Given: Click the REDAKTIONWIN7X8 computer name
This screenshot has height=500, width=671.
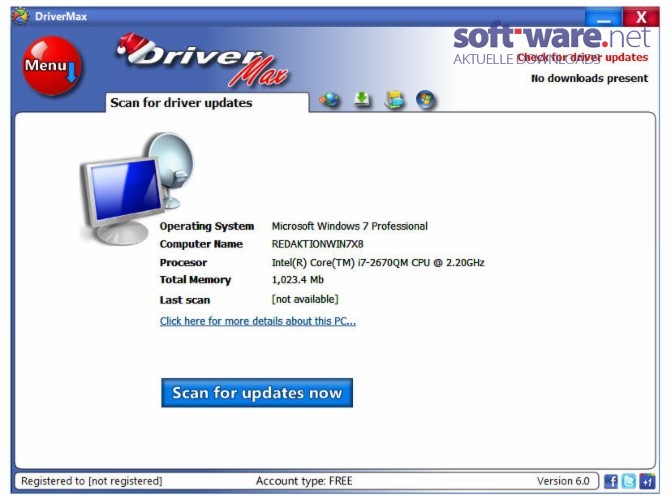Looking at the screenshot, I should pos(318,244).
